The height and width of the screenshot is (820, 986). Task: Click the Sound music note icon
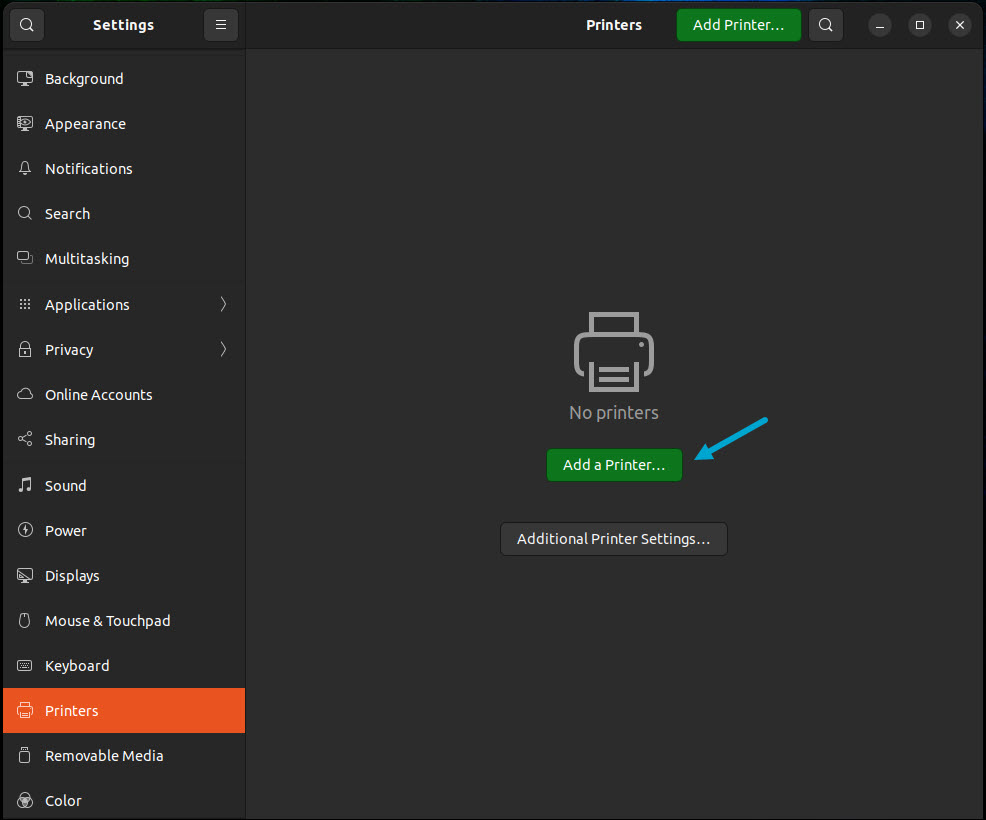[x=24, y=485]
